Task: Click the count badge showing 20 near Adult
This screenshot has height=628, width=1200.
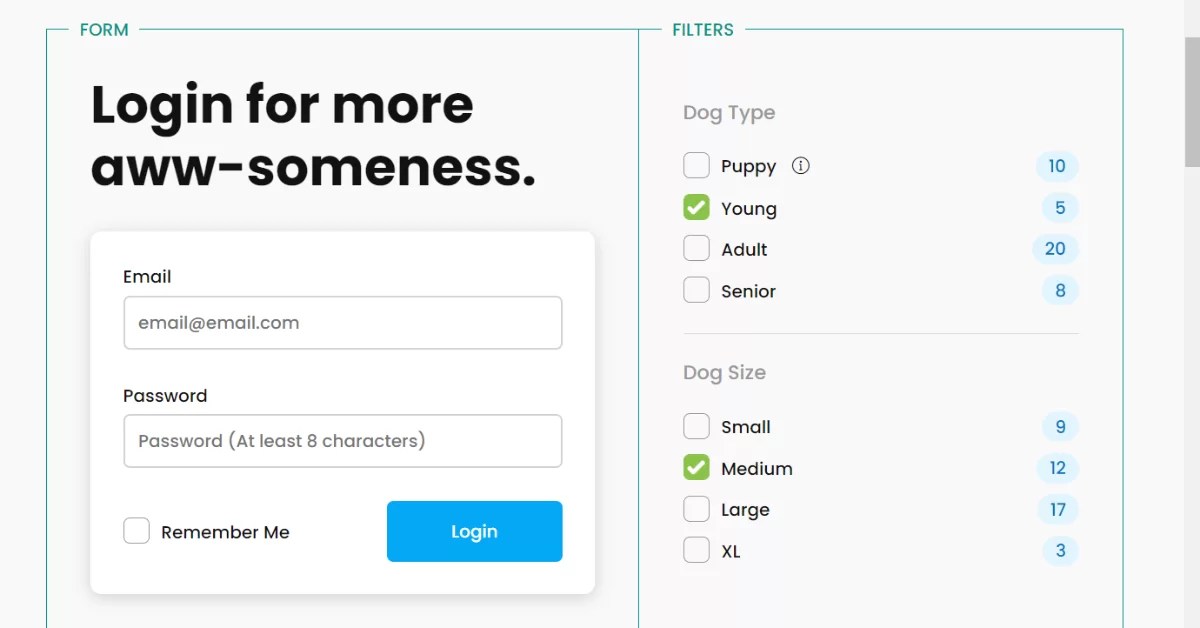Action: (1056, 248)
